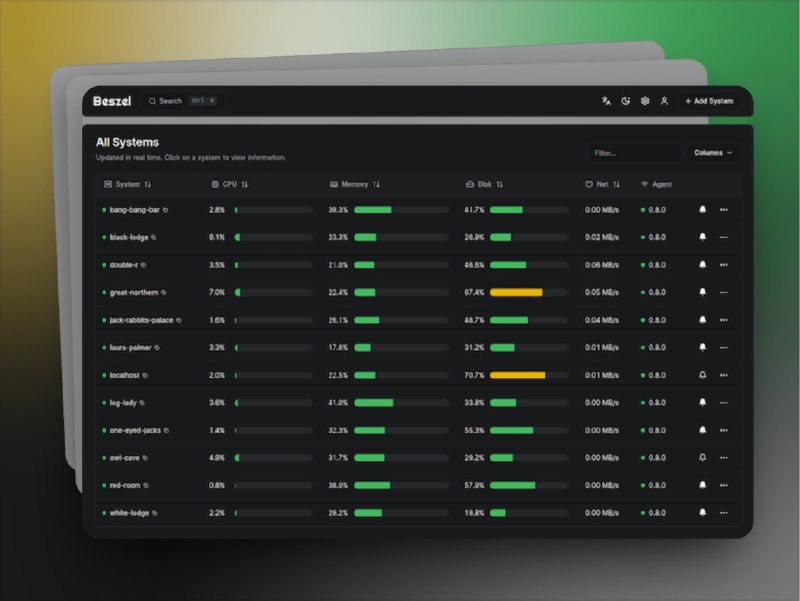Copy hostname icon next to great-northern
Image resolution: width=800 pixels, height=601 pixels.
coord(164,293)
